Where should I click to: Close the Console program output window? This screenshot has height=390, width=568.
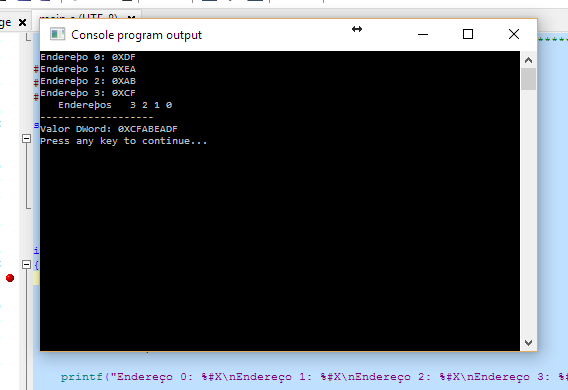(x=514, y=34)
